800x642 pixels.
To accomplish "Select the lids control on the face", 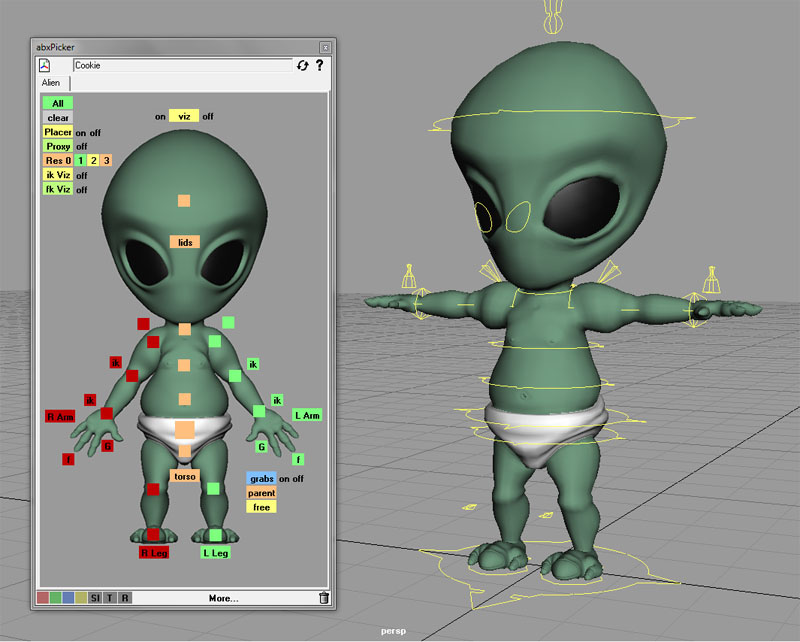I will (x=184, y=242).
